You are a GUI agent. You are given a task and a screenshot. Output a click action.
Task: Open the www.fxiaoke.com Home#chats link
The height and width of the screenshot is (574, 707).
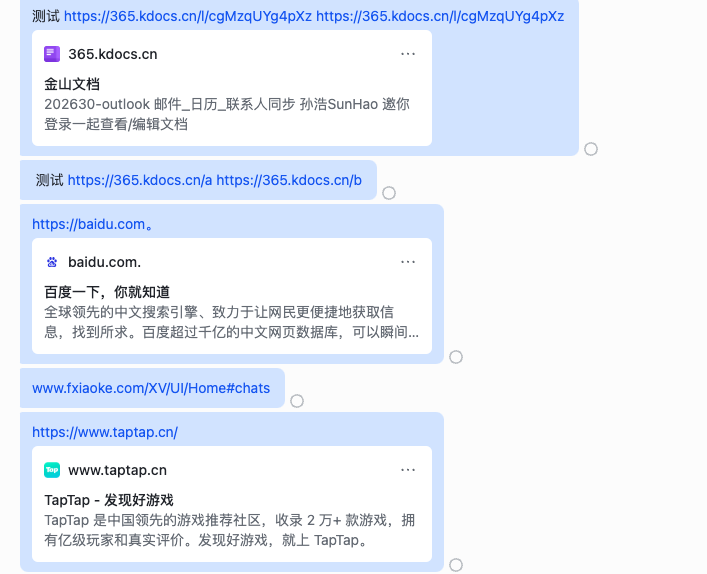pyautogui.click(x=151, y=388)
